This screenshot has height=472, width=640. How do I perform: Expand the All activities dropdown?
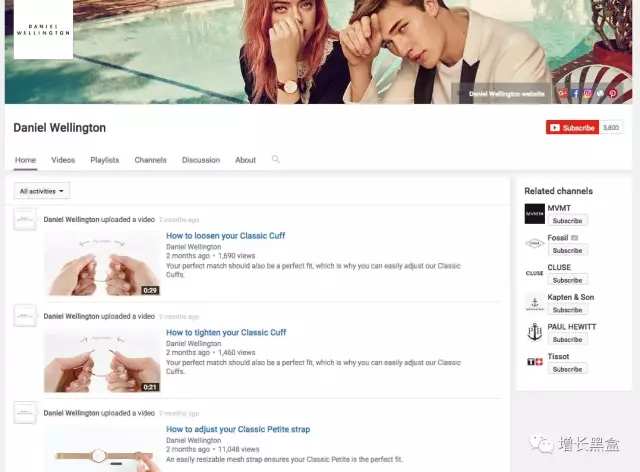coord(42,191)
